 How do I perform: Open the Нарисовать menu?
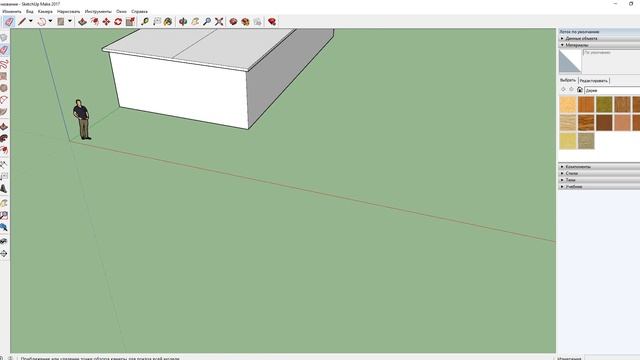pyautogui.click(x=69, y=11)
